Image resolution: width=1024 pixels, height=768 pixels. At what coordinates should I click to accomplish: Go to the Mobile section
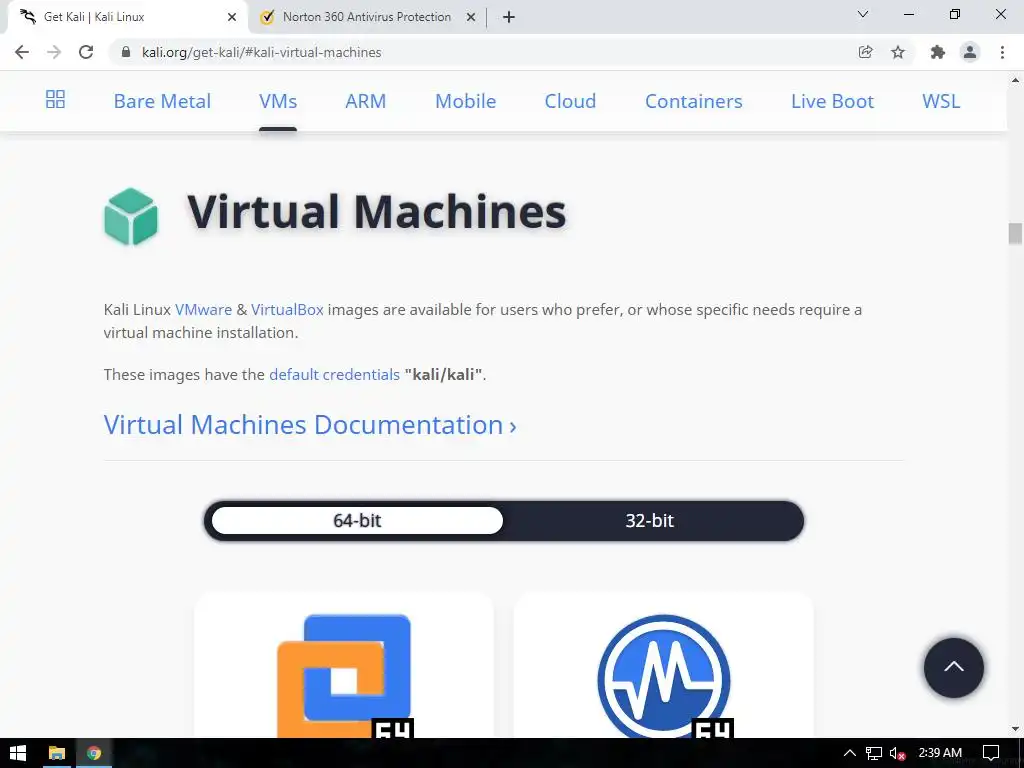click(x=466, y=101)
